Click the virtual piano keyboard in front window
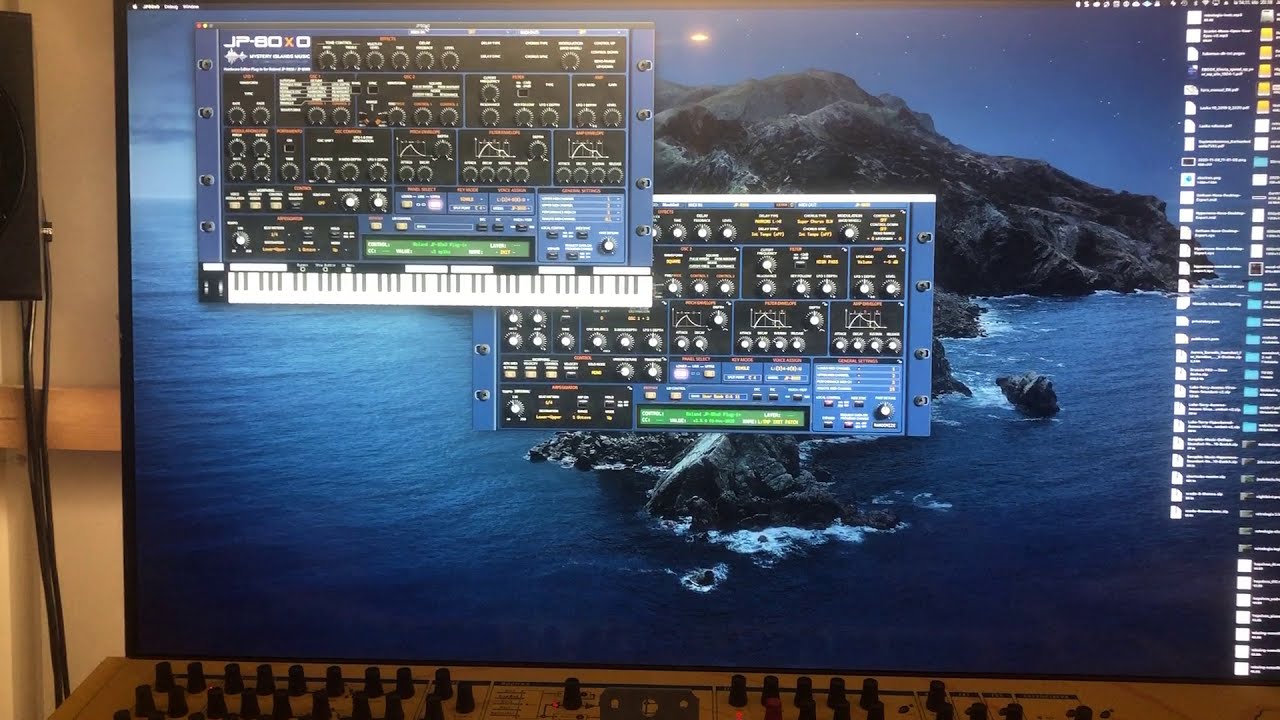The width and height of the screenshot is (1280, 720). (440, 288)
